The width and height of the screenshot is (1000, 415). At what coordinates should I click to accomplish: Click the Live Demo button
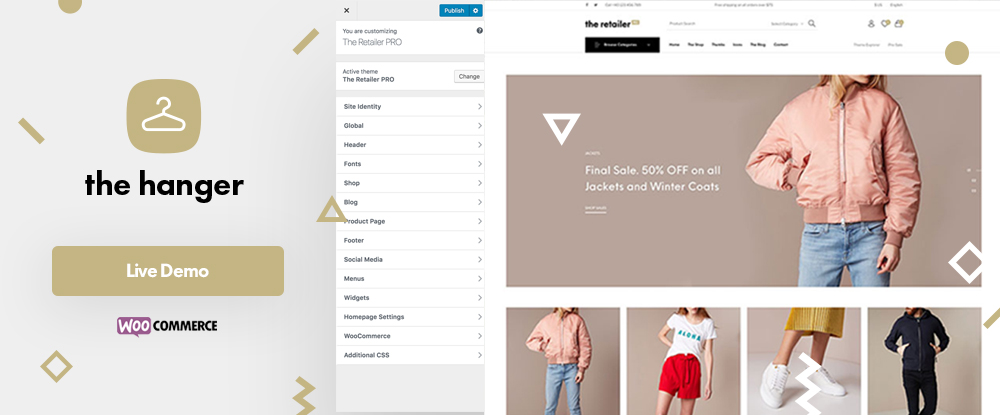coord(168,271)
